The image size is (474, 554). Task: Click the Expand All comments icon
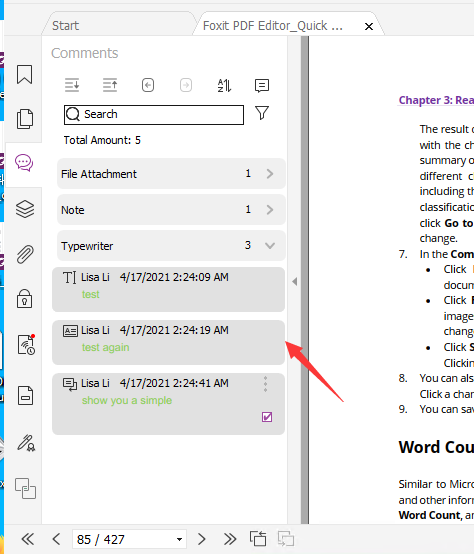pyautogui.click(x=72, y=85)
